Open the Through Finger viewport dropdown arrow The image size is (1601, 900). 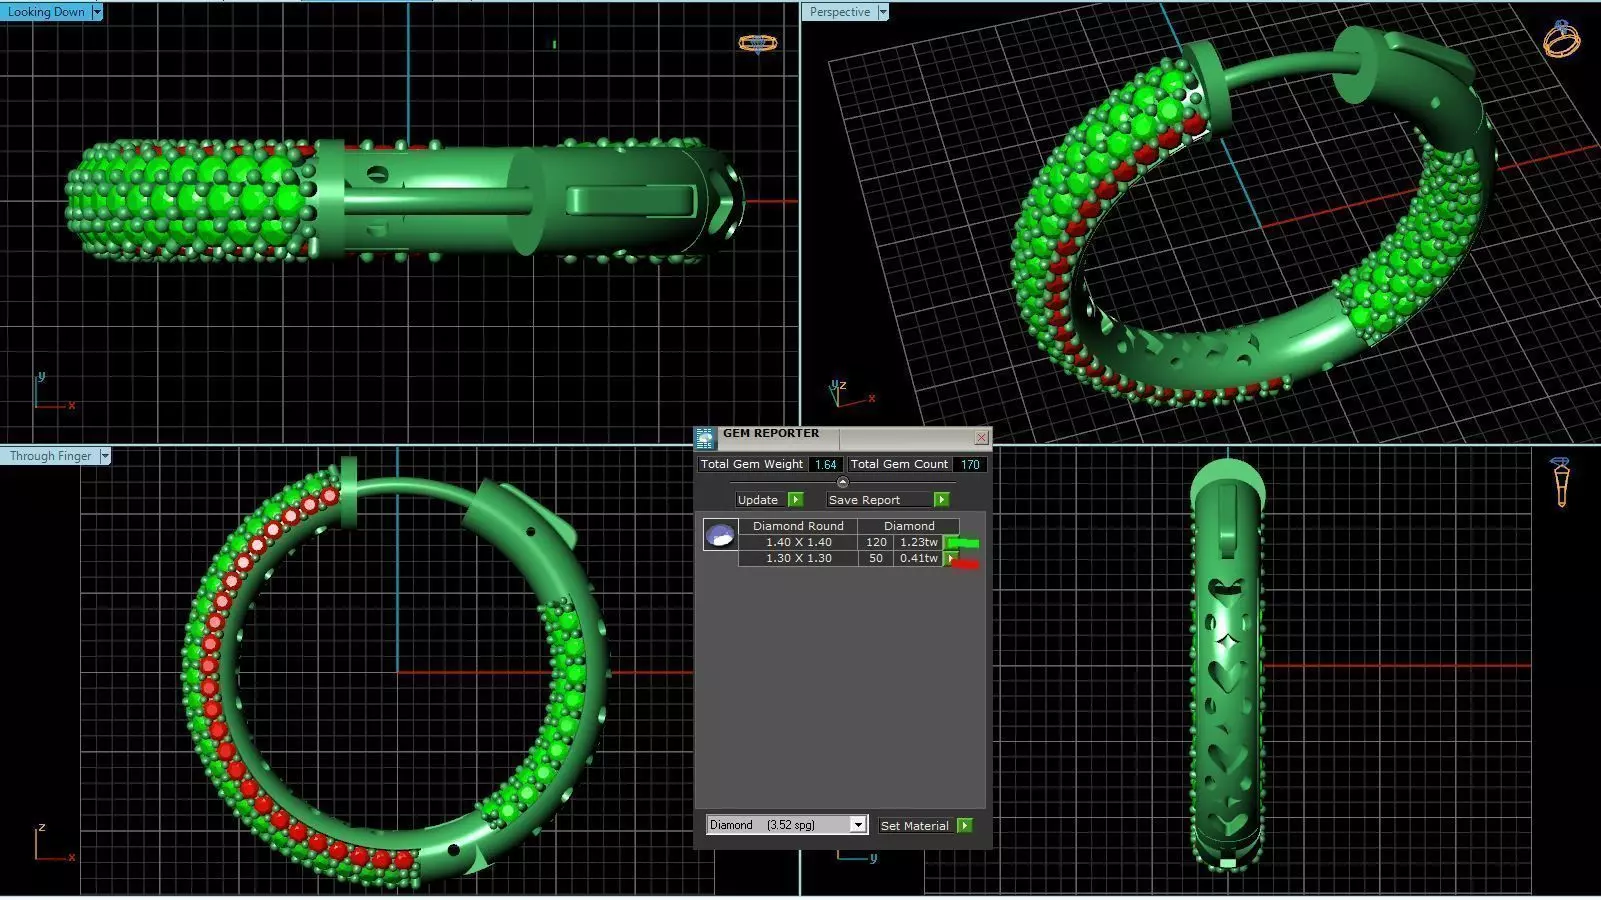(x=104, y=456)
